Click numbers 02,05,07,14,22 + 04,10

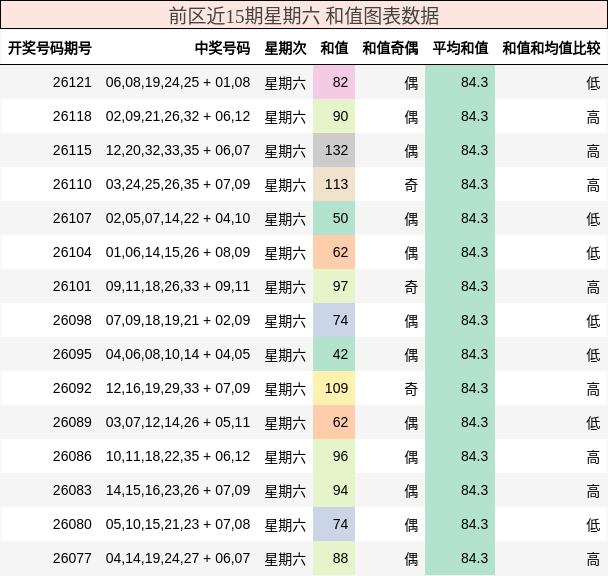(178, 218)
